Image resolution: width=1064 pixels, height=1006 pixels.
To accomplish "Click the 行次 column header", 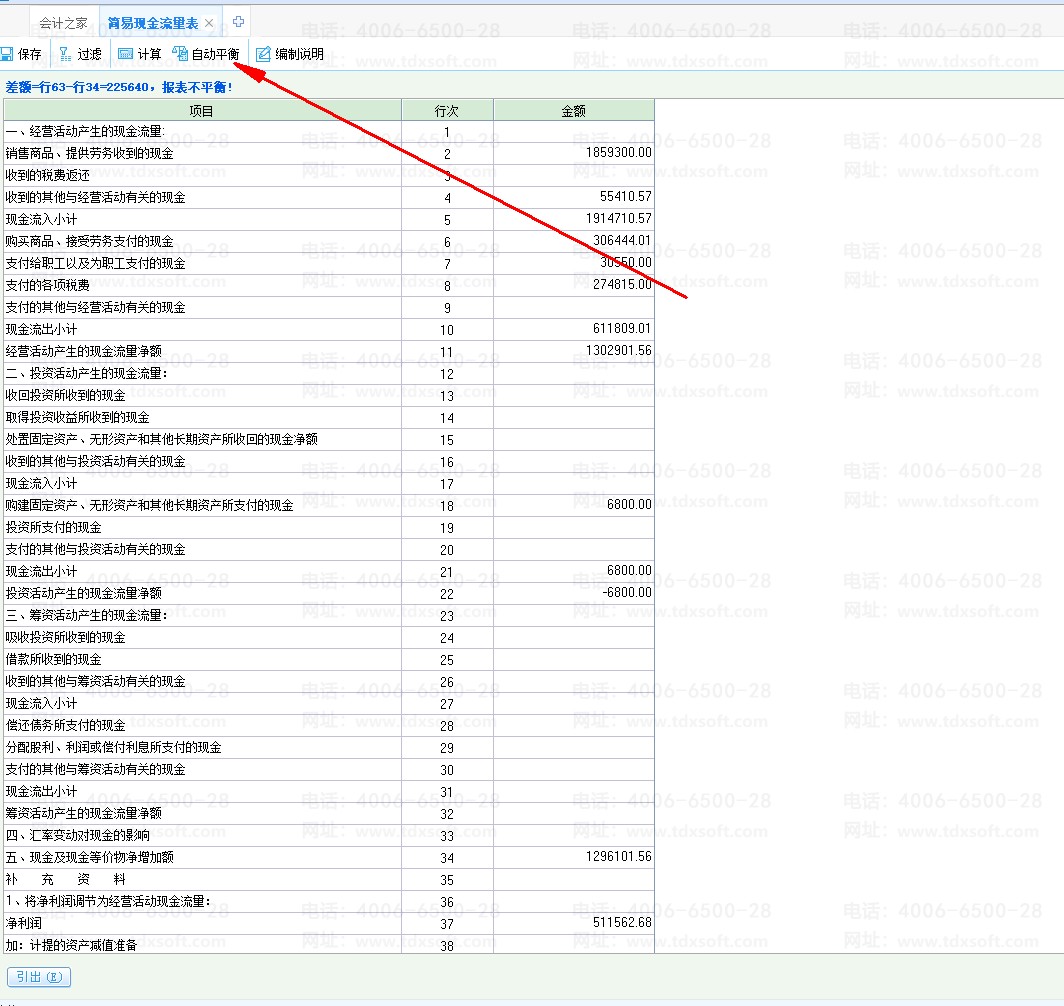I will [x=447, y=110].
